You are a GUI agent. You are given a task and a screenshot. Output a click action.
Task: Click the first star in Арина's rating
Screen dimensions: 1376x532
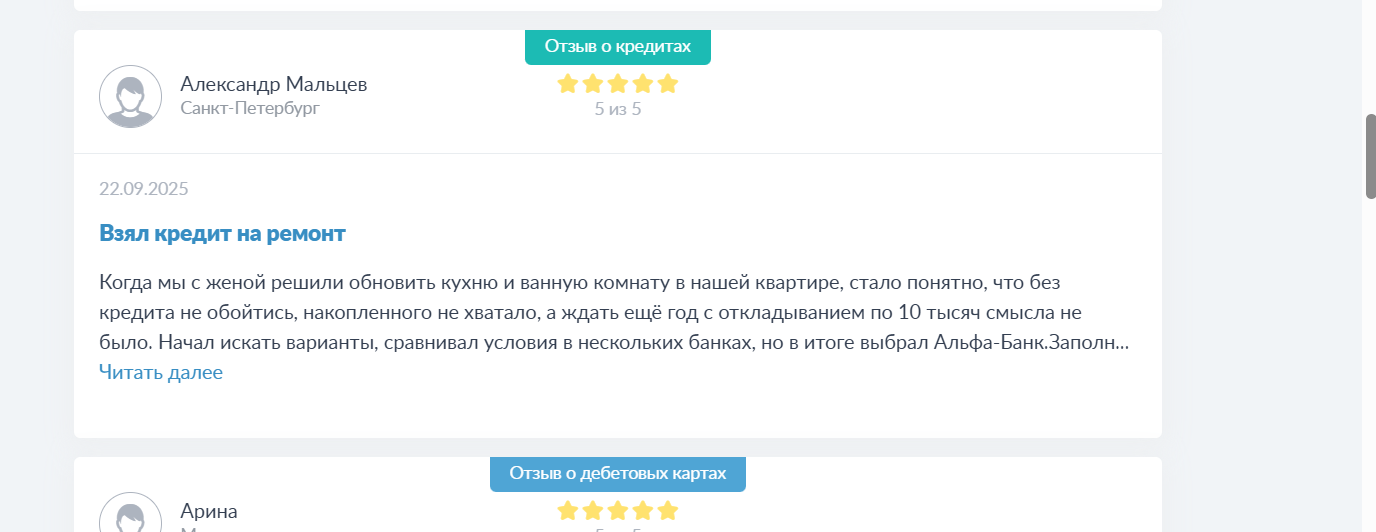568,511
